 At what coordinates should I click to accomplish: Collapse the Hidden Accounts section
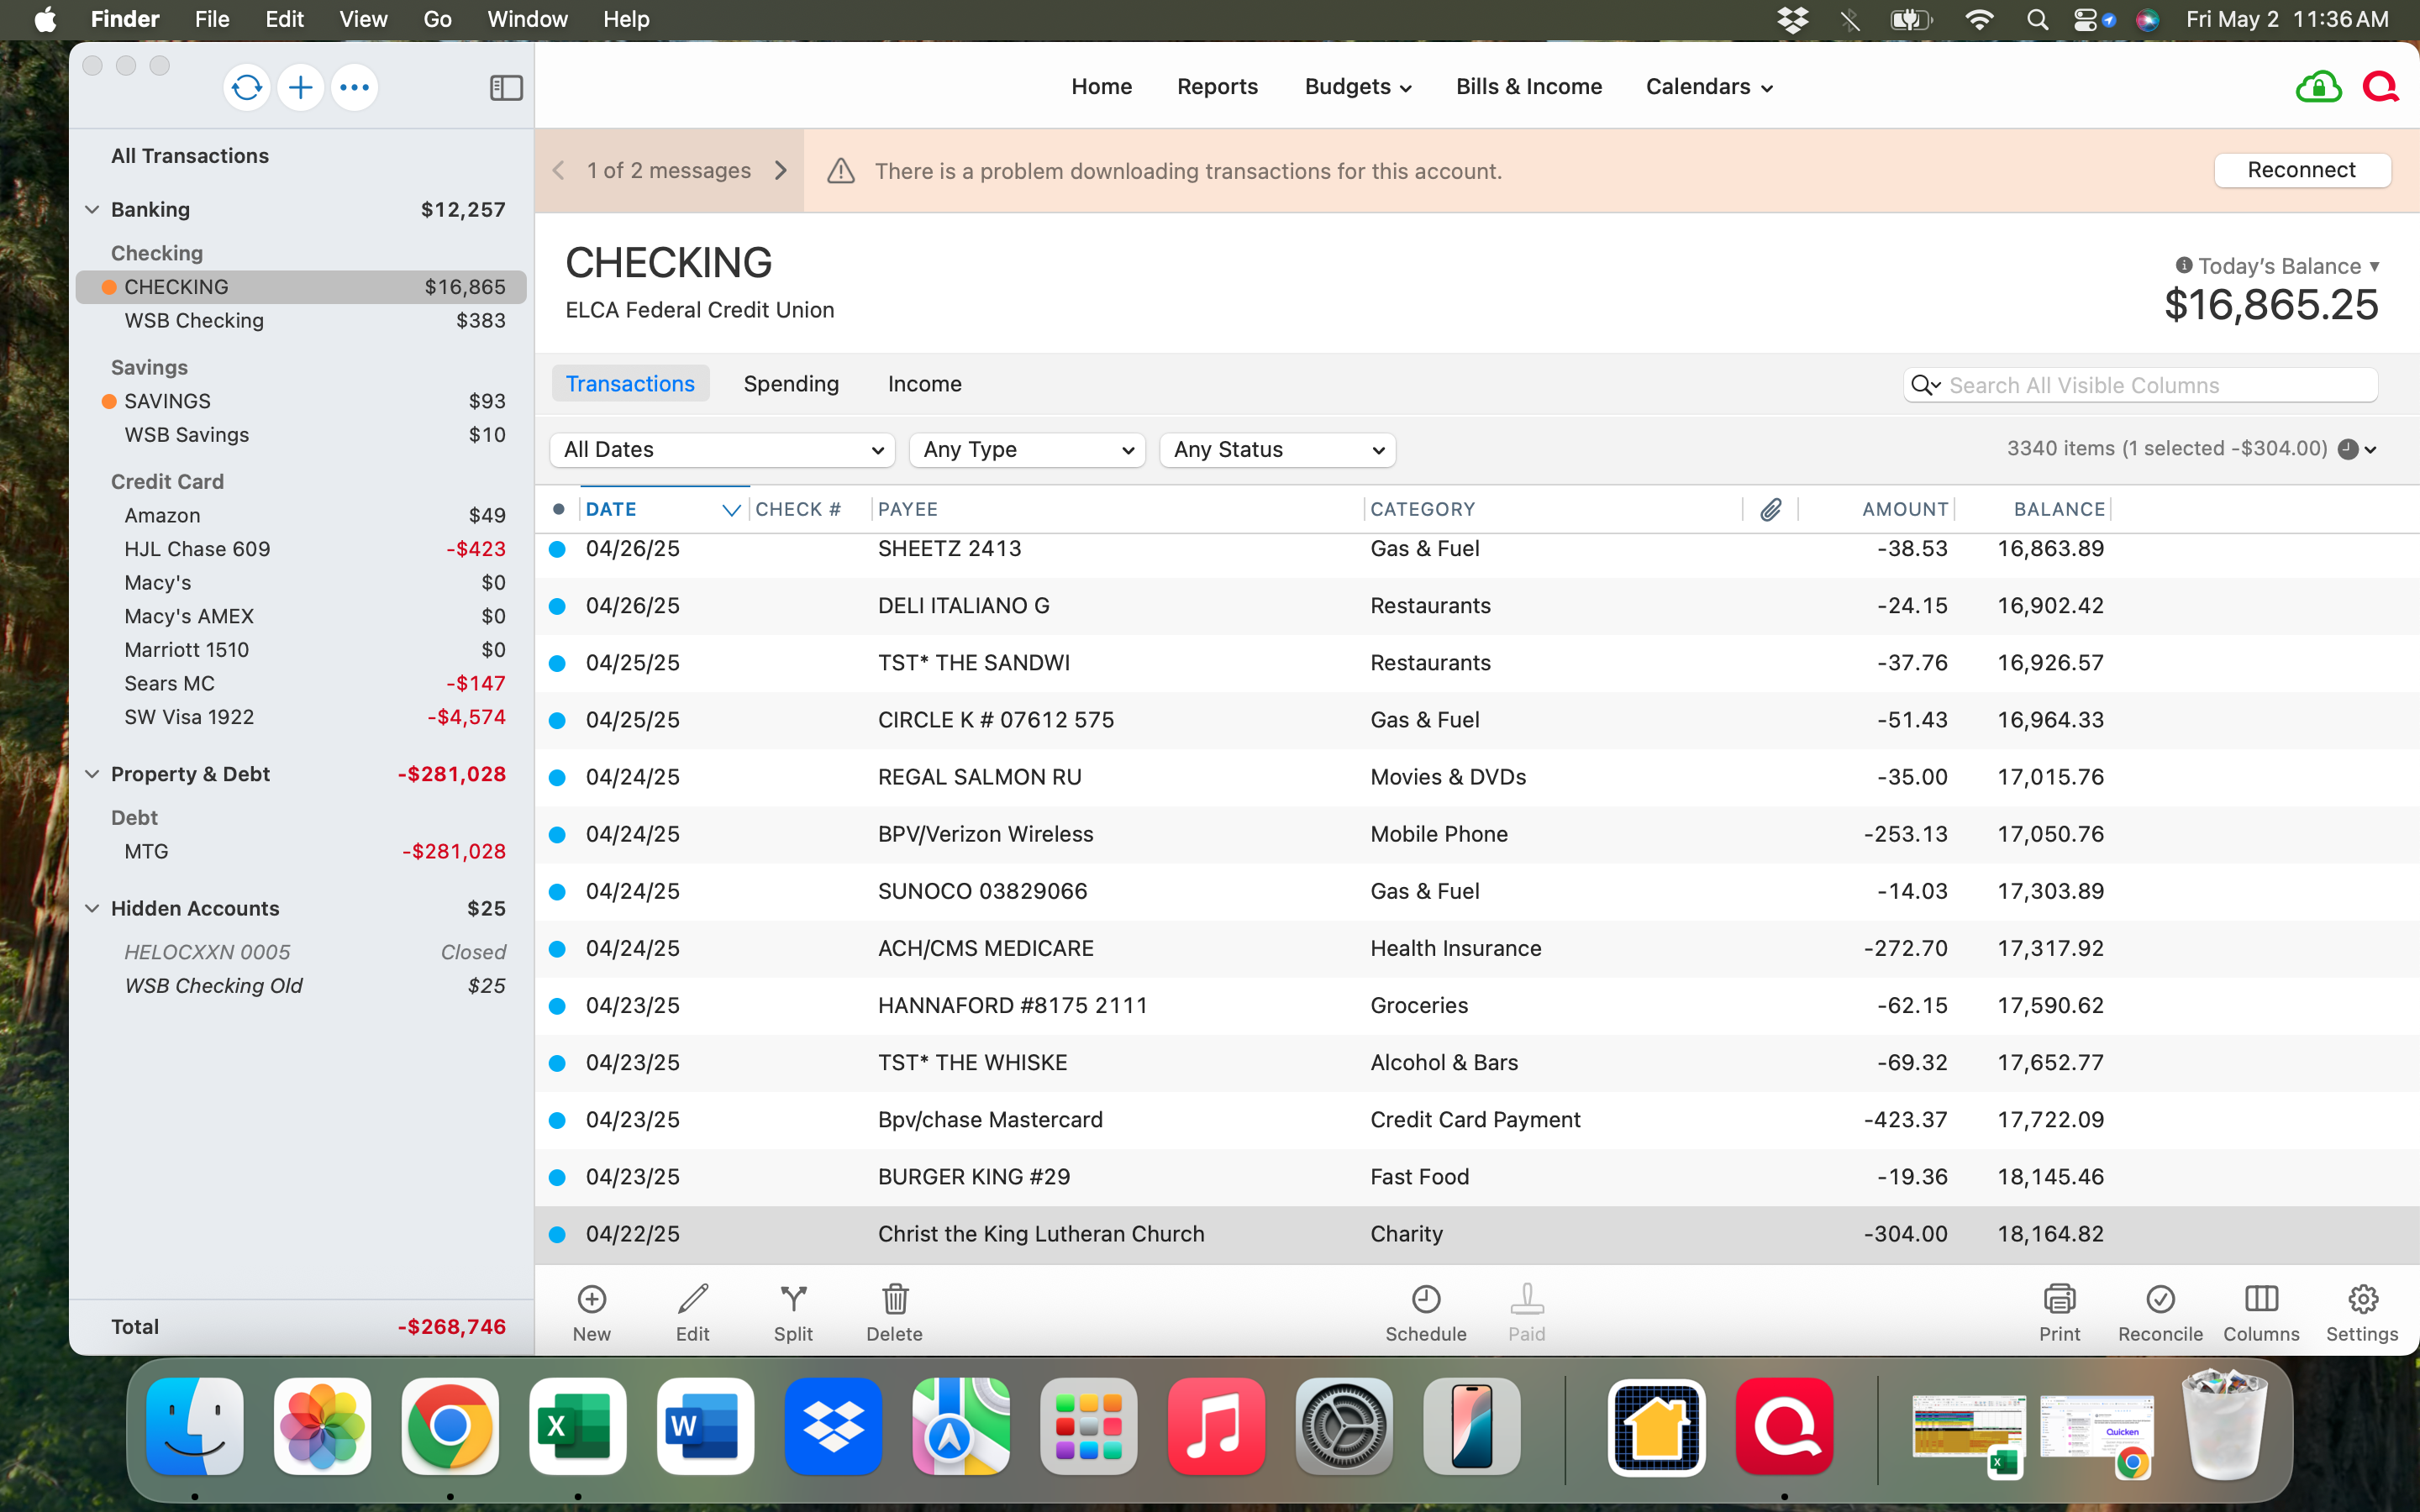tap(92, 908)
